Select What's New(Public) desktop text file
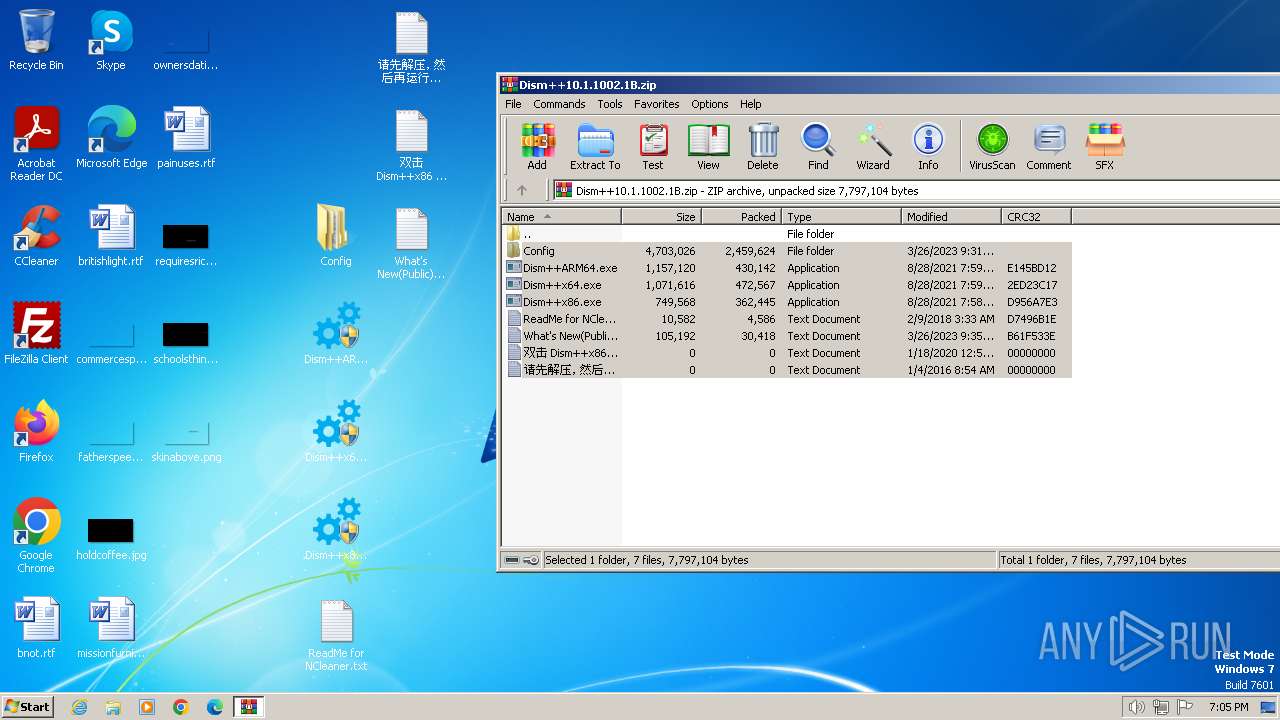Image resolution: width=1280 pixels, height=720 pixels. [x=411, y=244]
